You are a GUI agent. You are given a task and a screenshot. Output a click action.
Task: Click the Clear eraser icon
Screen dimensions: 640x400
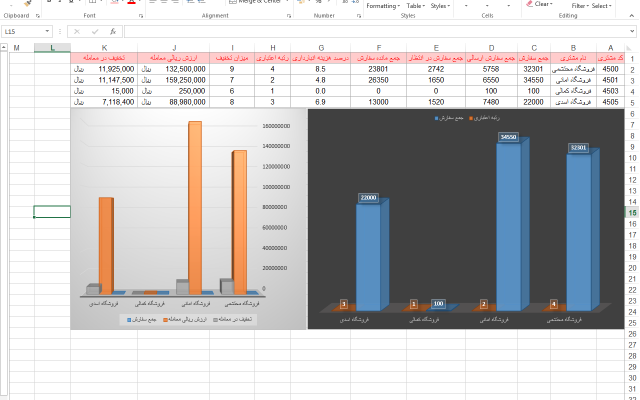pos(529,4)
